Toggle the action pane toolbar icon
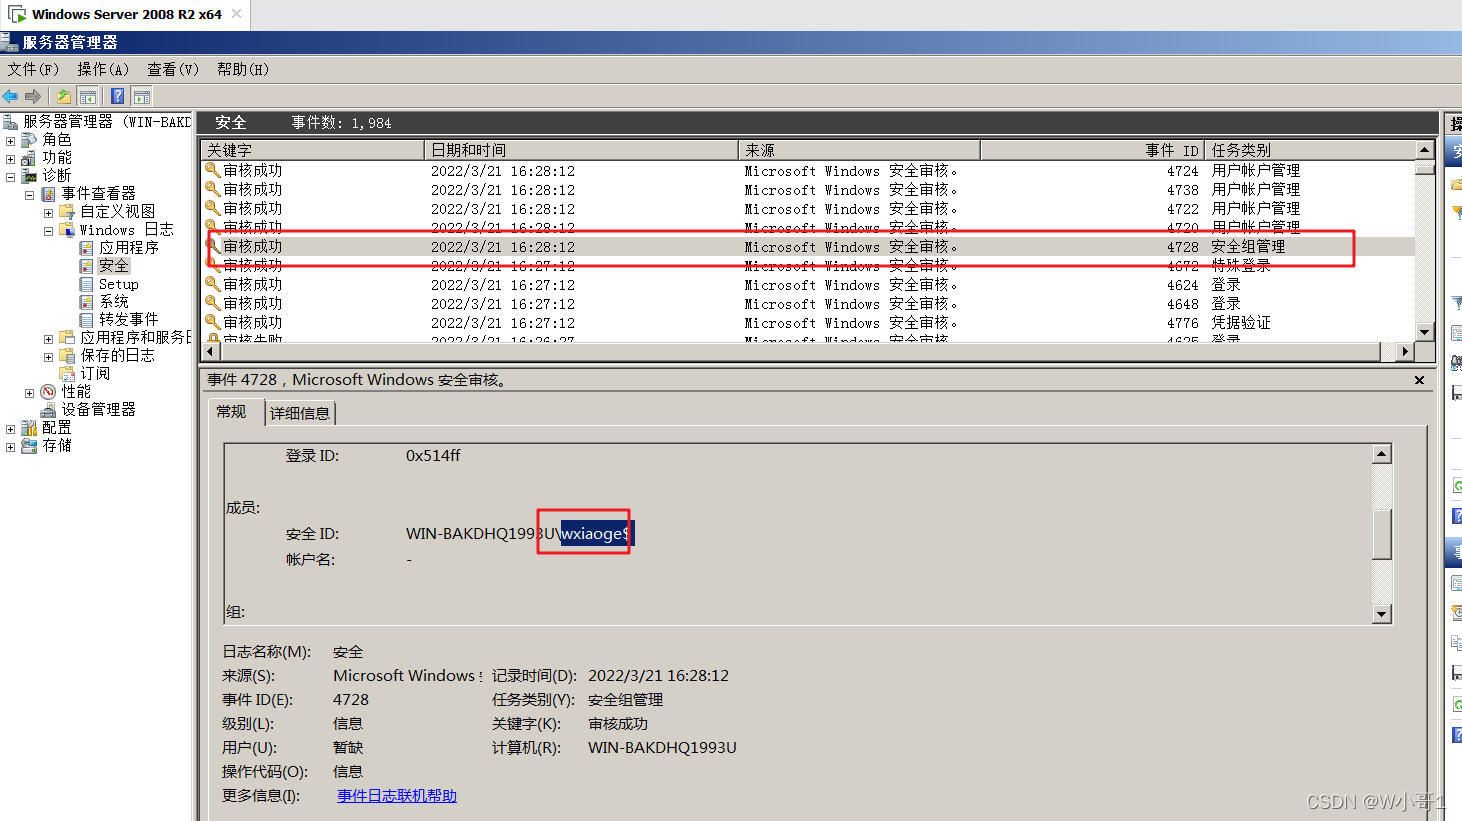Image resolution: width=1462 pixels, height=821 pixels. pyautogui.click(x=142, y=96)
